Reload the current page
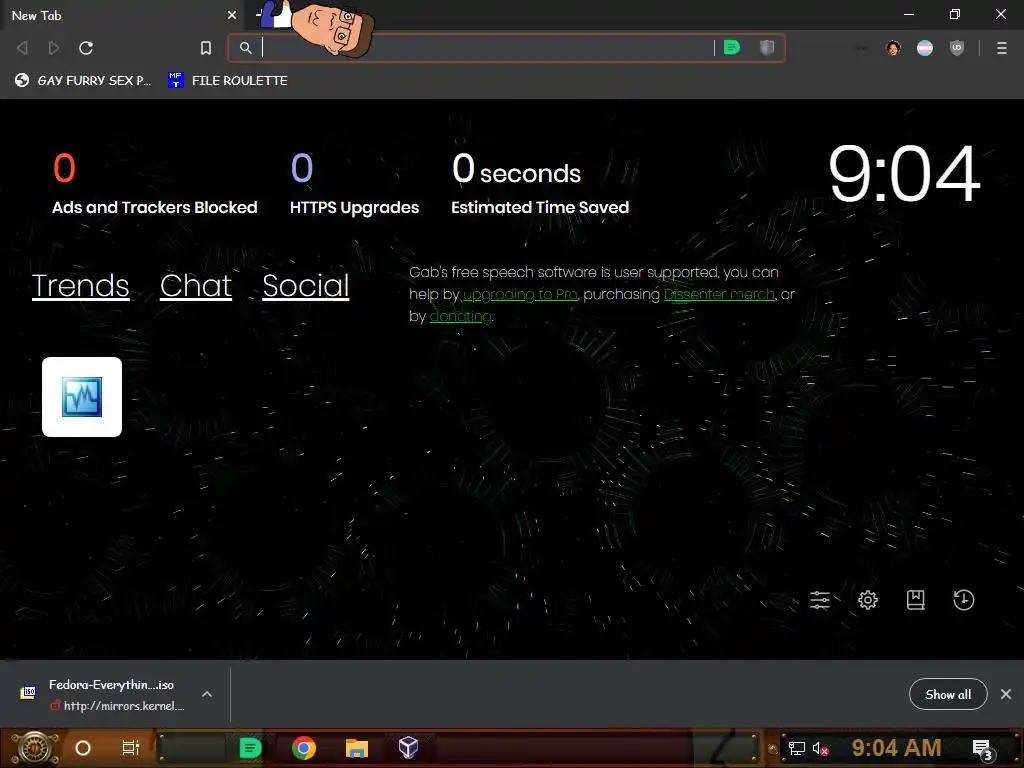The width and height of the screenshot is (1024, 768). 86,48
